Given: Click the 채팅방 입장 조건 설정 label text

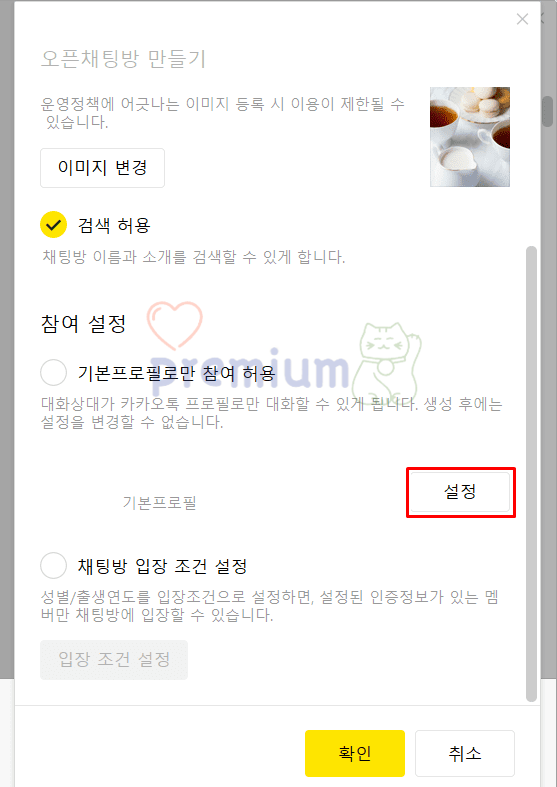Looking at the screenshot, I should pyautogui.click(x=162, y=567).
